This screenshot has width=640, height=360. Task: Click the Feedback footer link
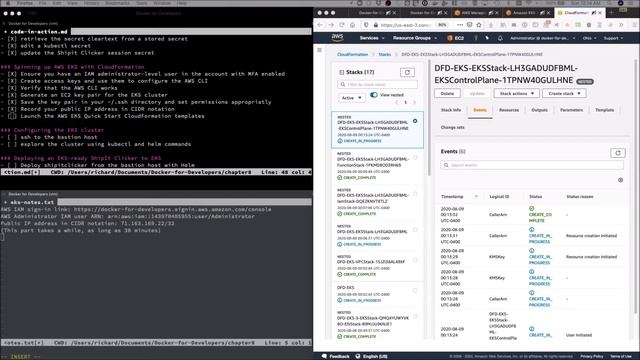coord(339,356)
